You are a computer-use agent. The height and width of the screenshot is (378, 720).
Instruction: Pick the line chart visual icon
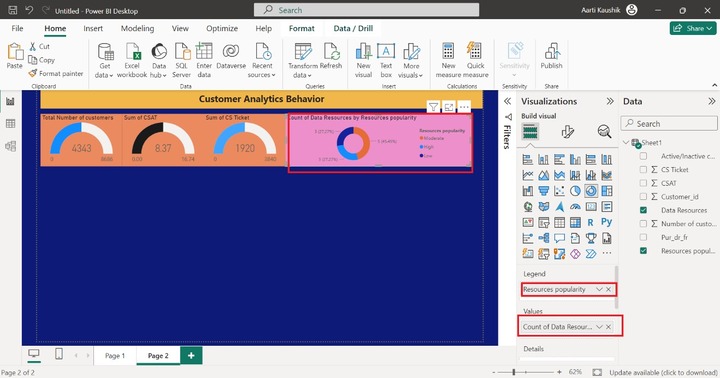coord(528,175)
